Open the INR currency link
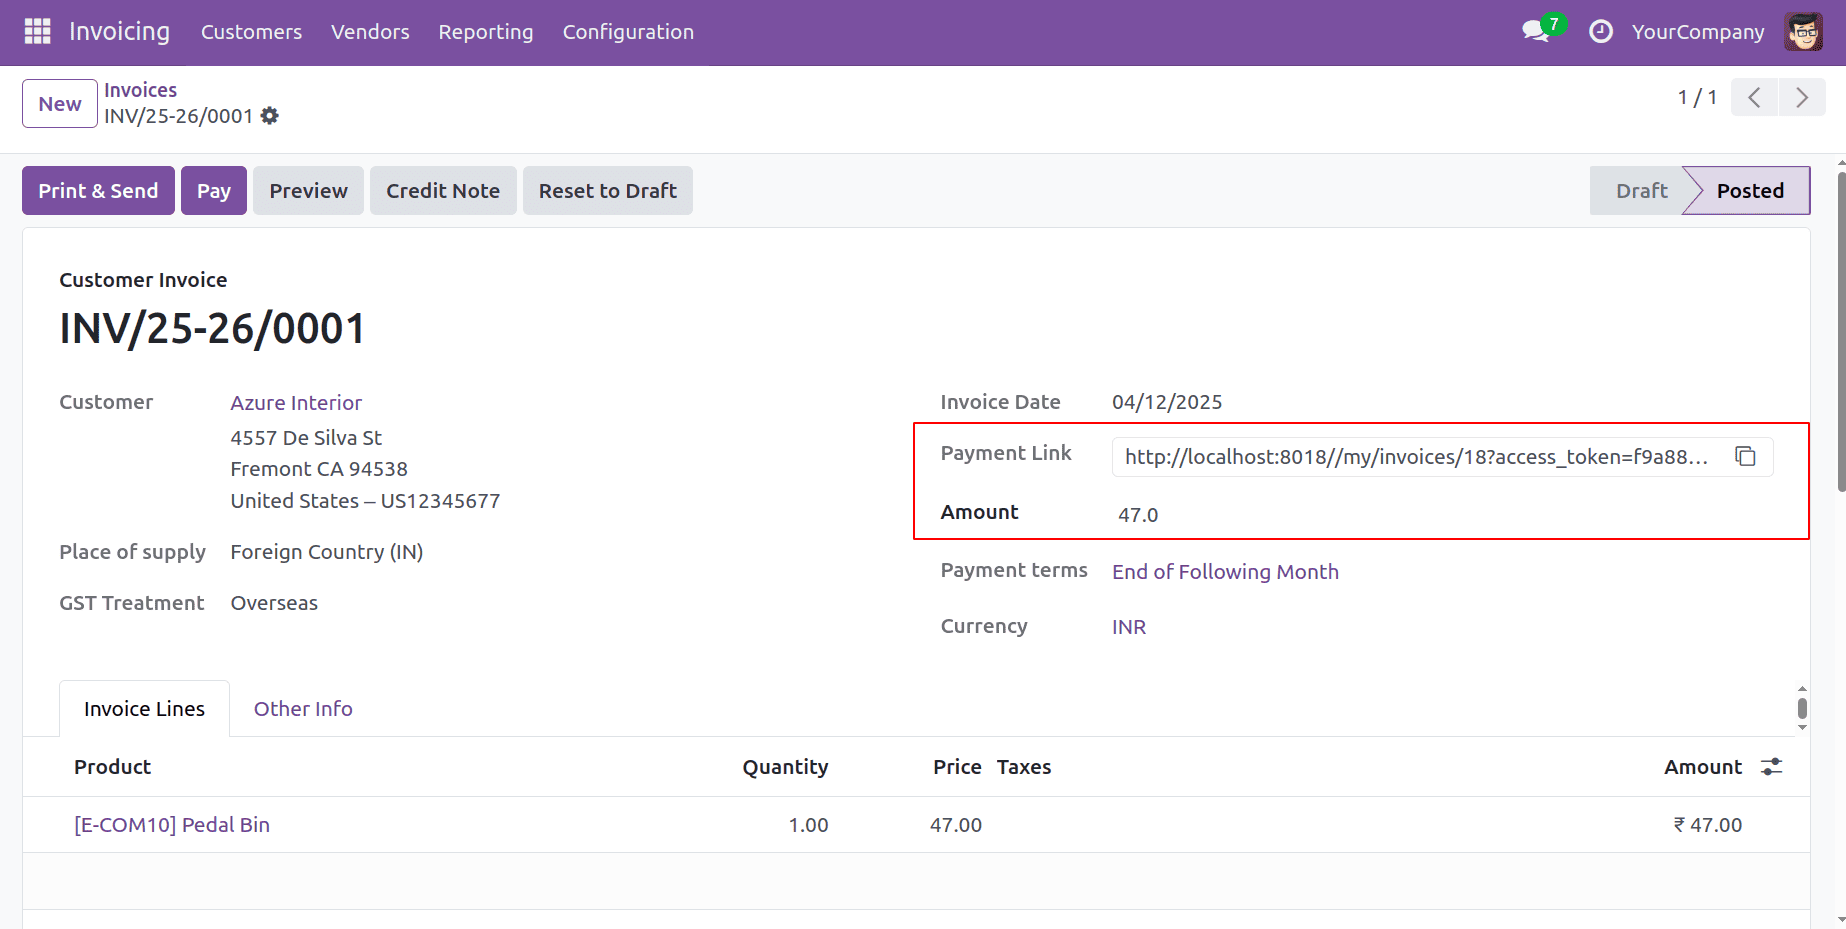The image size is (1846, 929). point(1129,627)
